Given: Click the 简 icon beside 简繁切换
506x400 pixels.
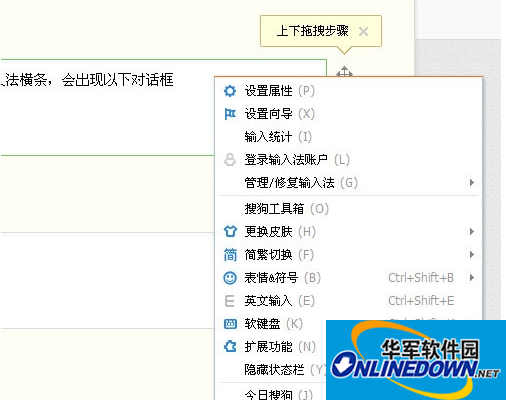Looking at the screenshot, I should point(230,255).
